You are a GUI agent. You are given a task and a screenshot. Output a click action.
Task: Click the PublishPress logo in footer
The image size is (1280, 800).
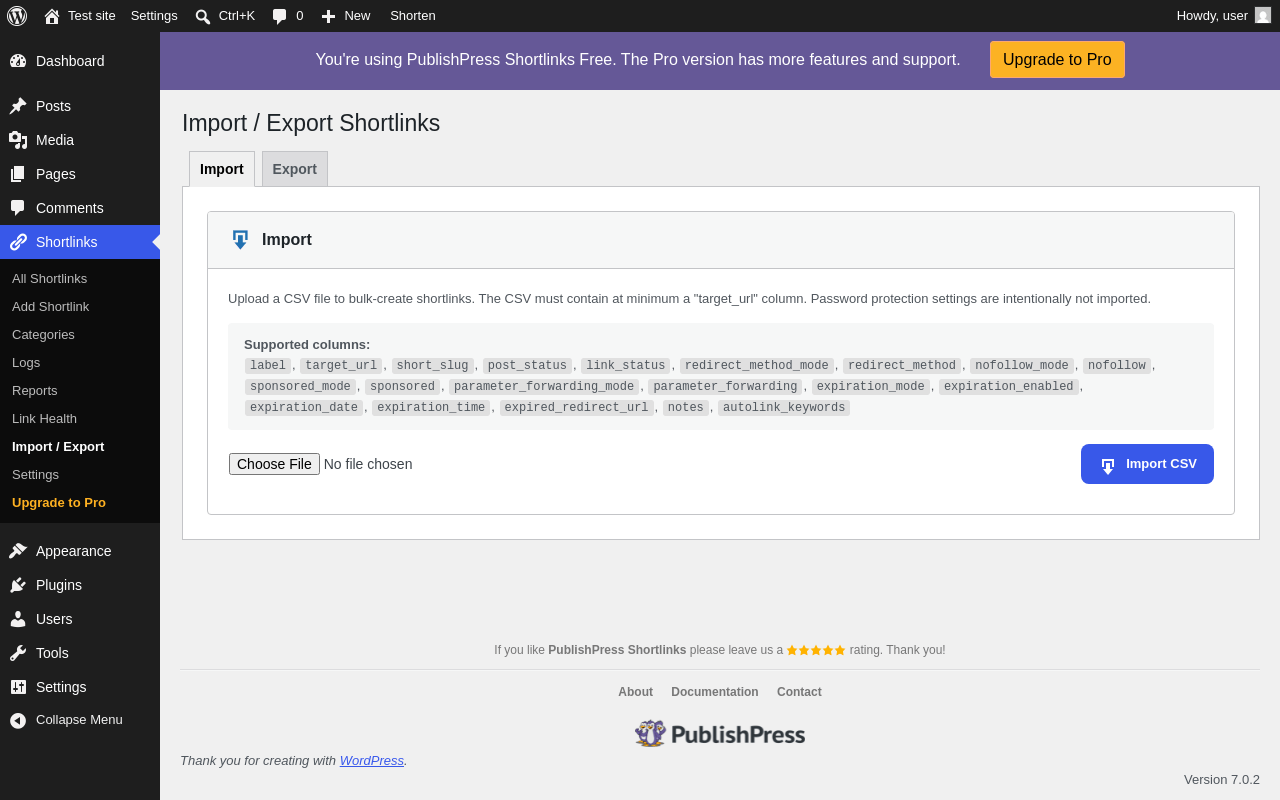(x=720, y=734)
